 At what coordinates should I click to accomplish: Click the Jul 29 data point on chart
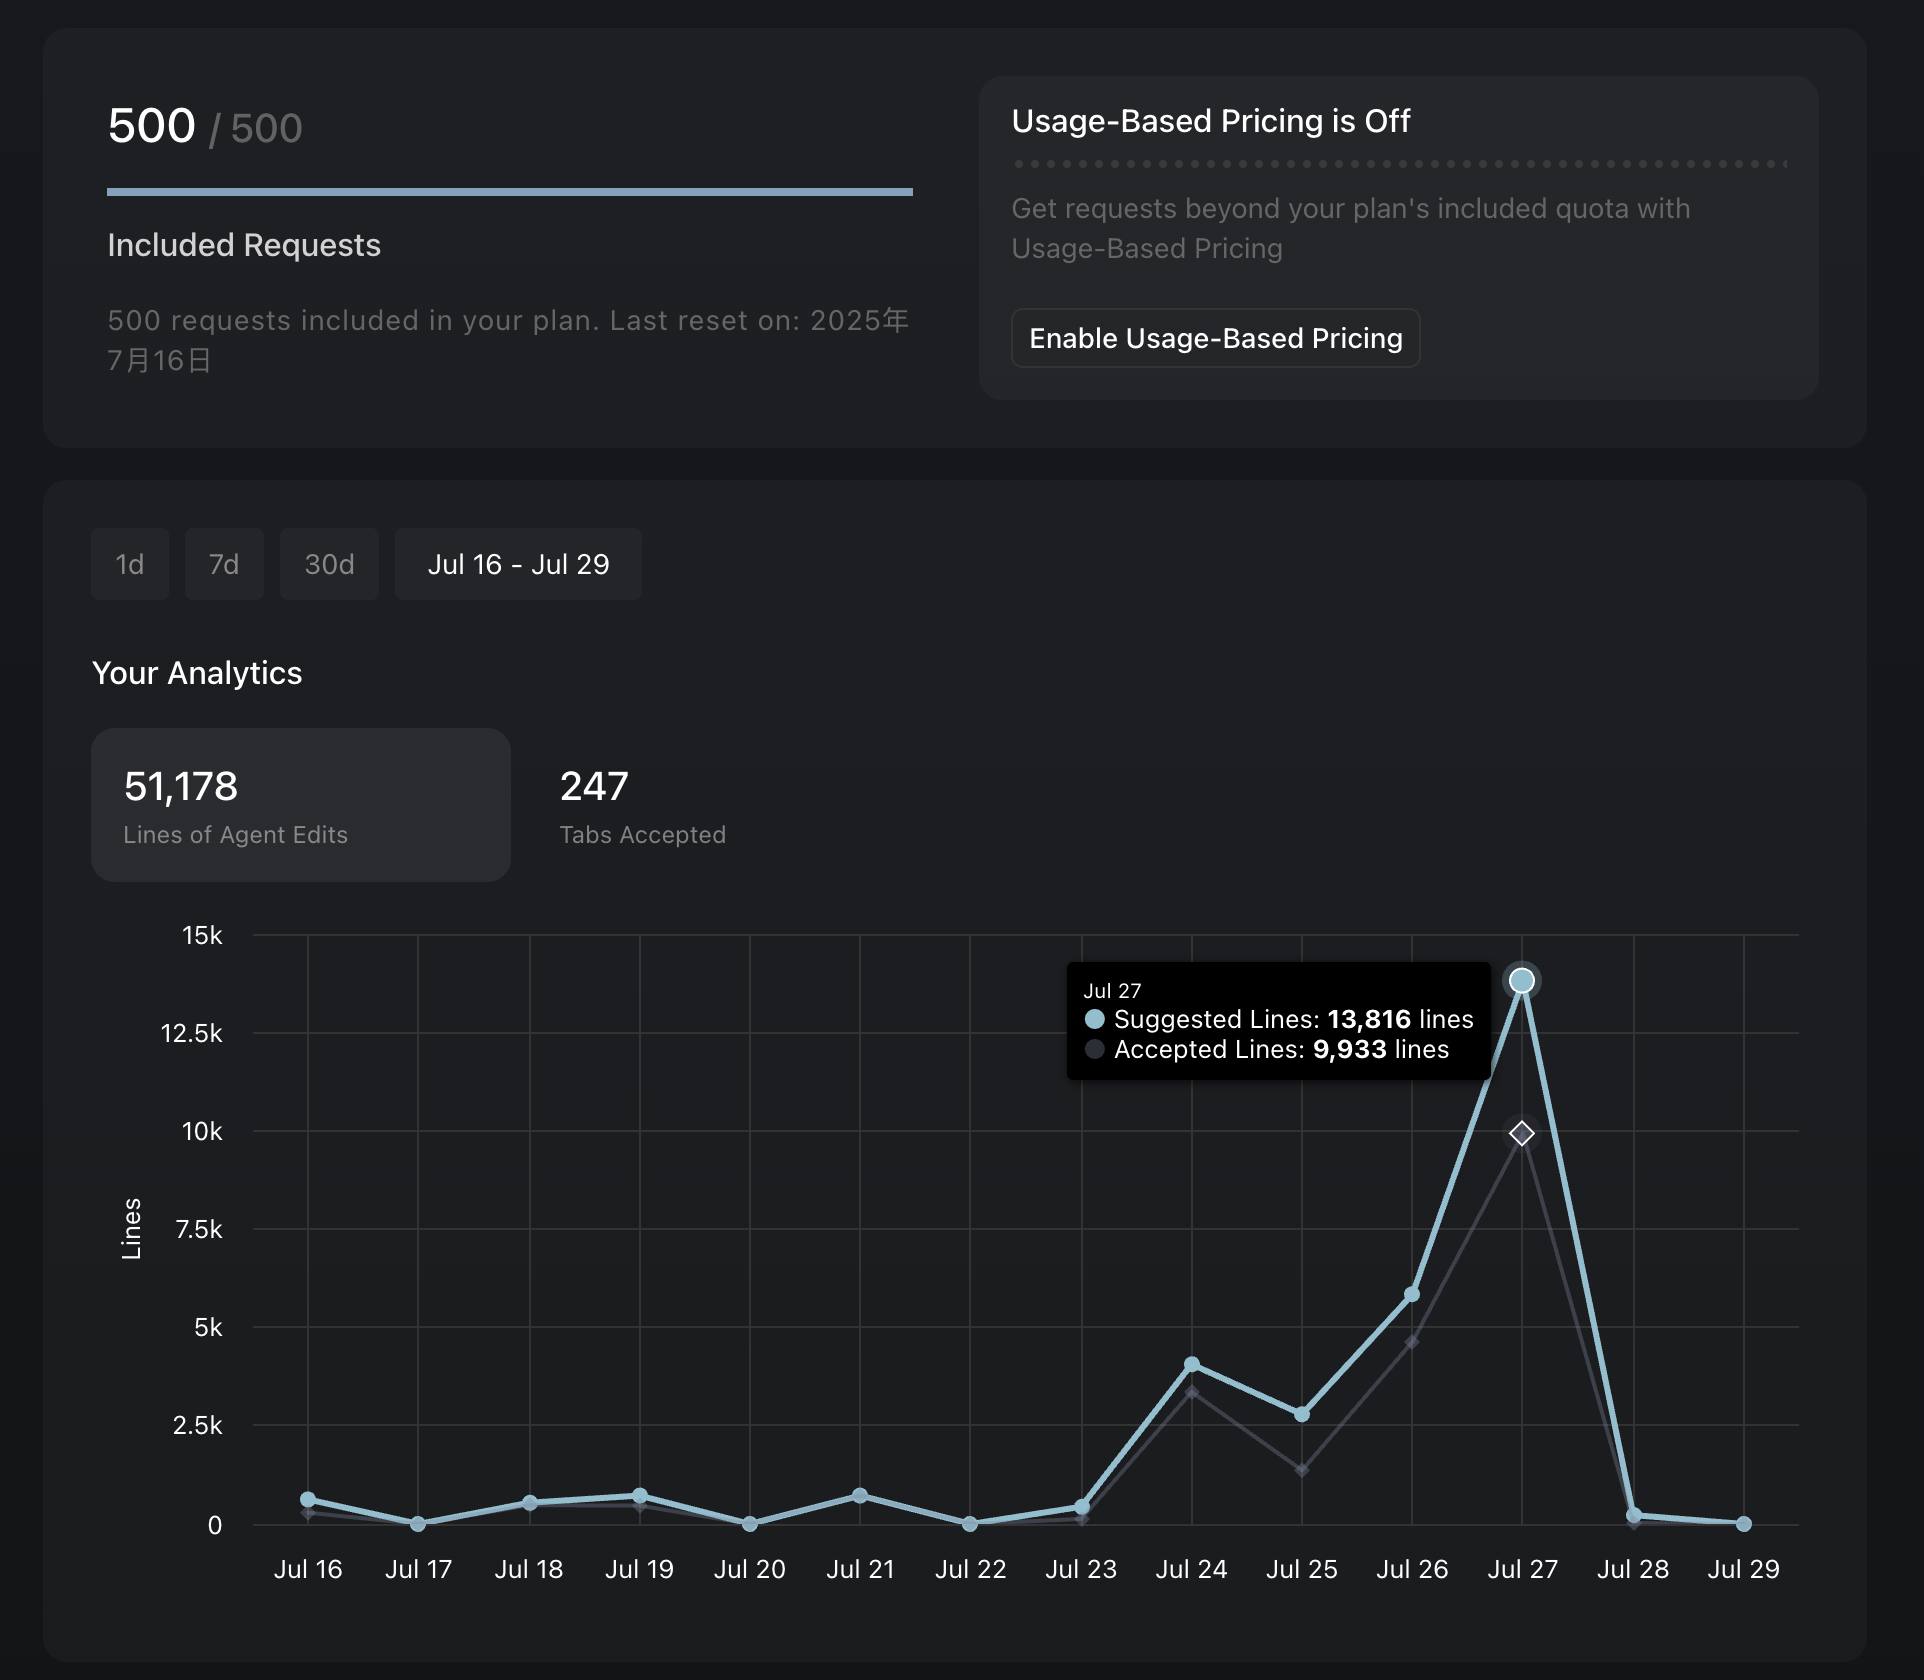pyautogui.click(x=1743, y=1524)
